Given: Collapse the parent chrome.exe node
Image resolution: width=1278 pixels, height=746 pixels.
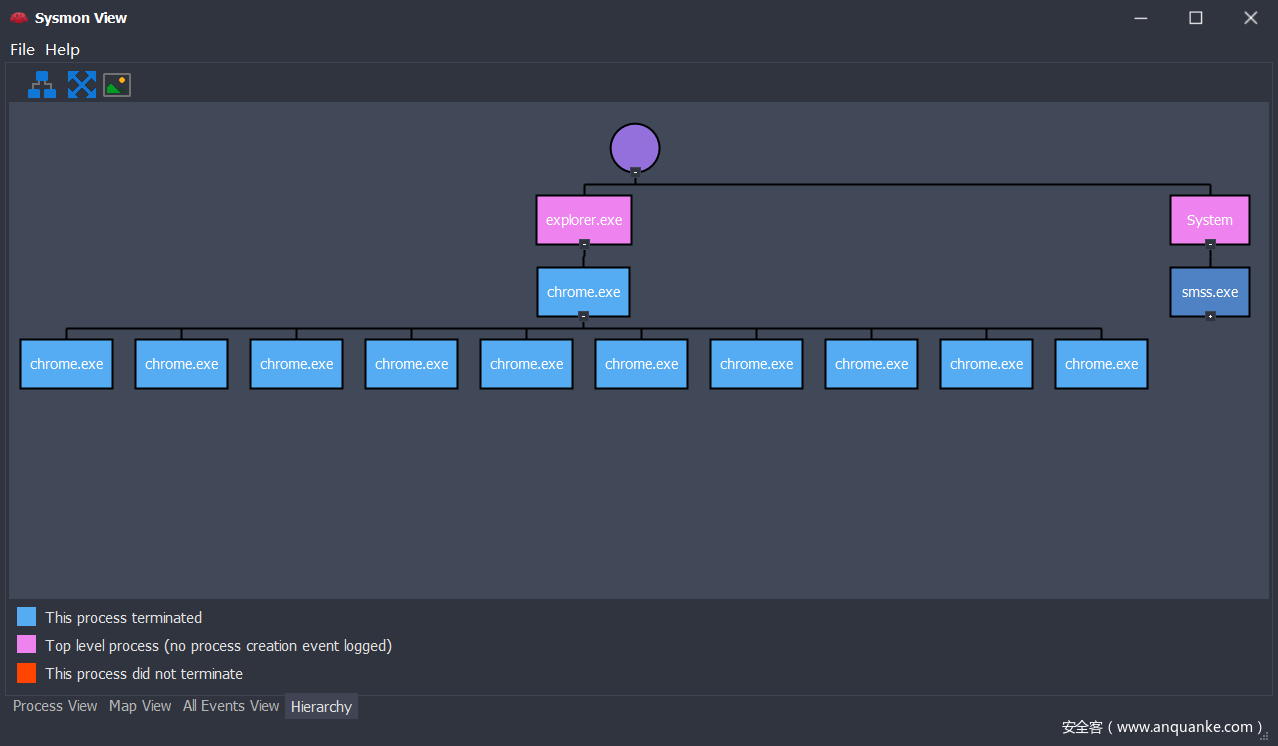Looking at the screenshot, I should pos(583,315).
